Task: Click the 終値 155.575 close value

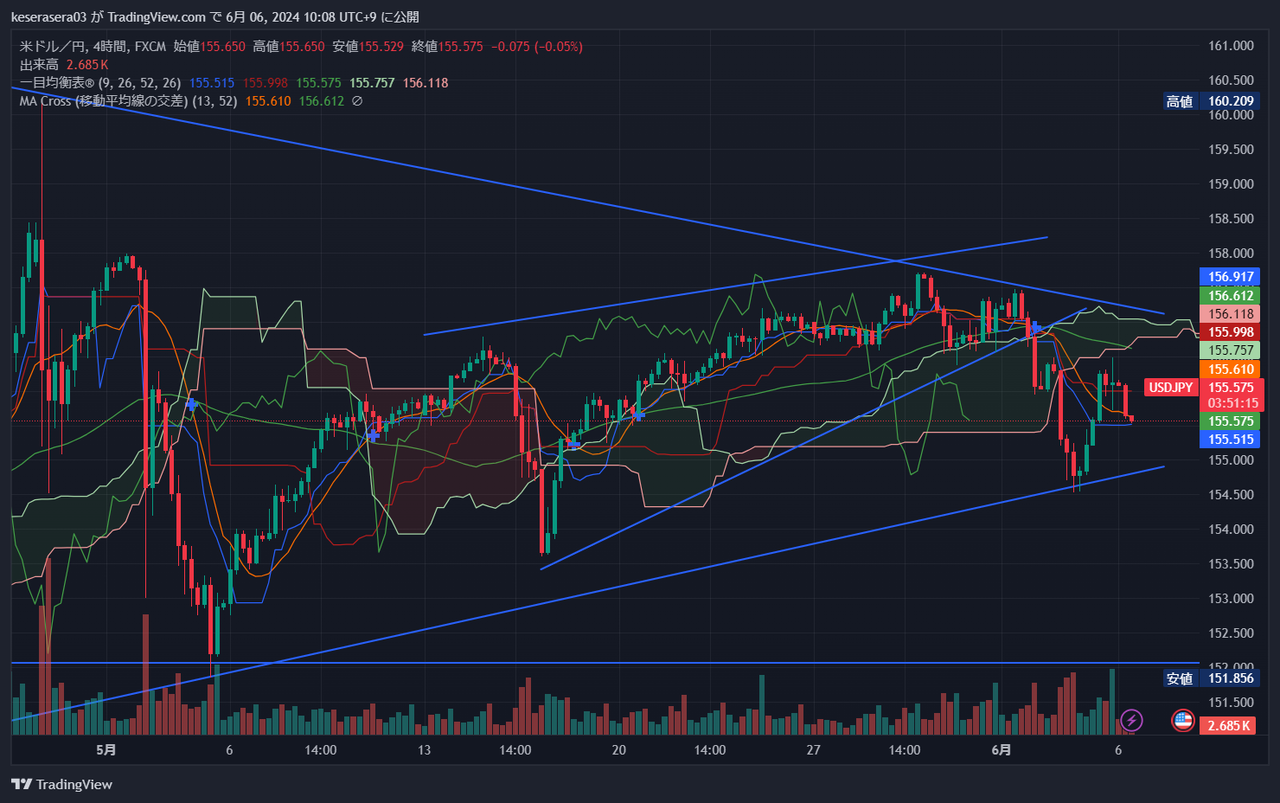Action: (447, 47)
